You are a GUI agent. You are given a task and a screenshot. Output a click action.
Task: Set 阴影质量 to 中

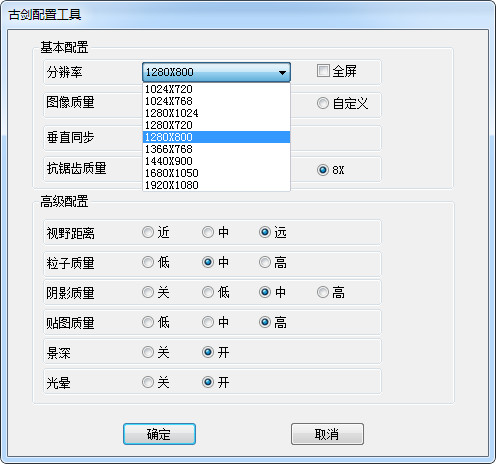point(265,292)
